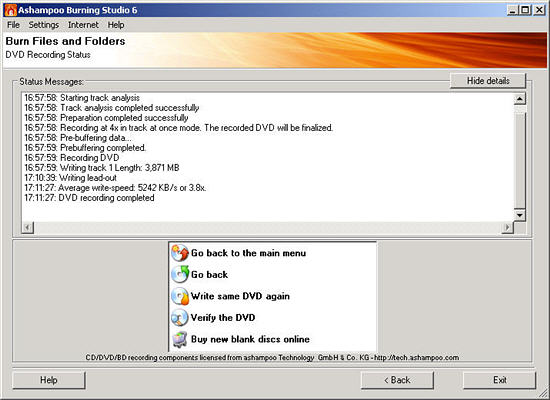The image size is (550, 400).
Task: Open the Help menu in menu bar
Action: [x=116, y=25]
